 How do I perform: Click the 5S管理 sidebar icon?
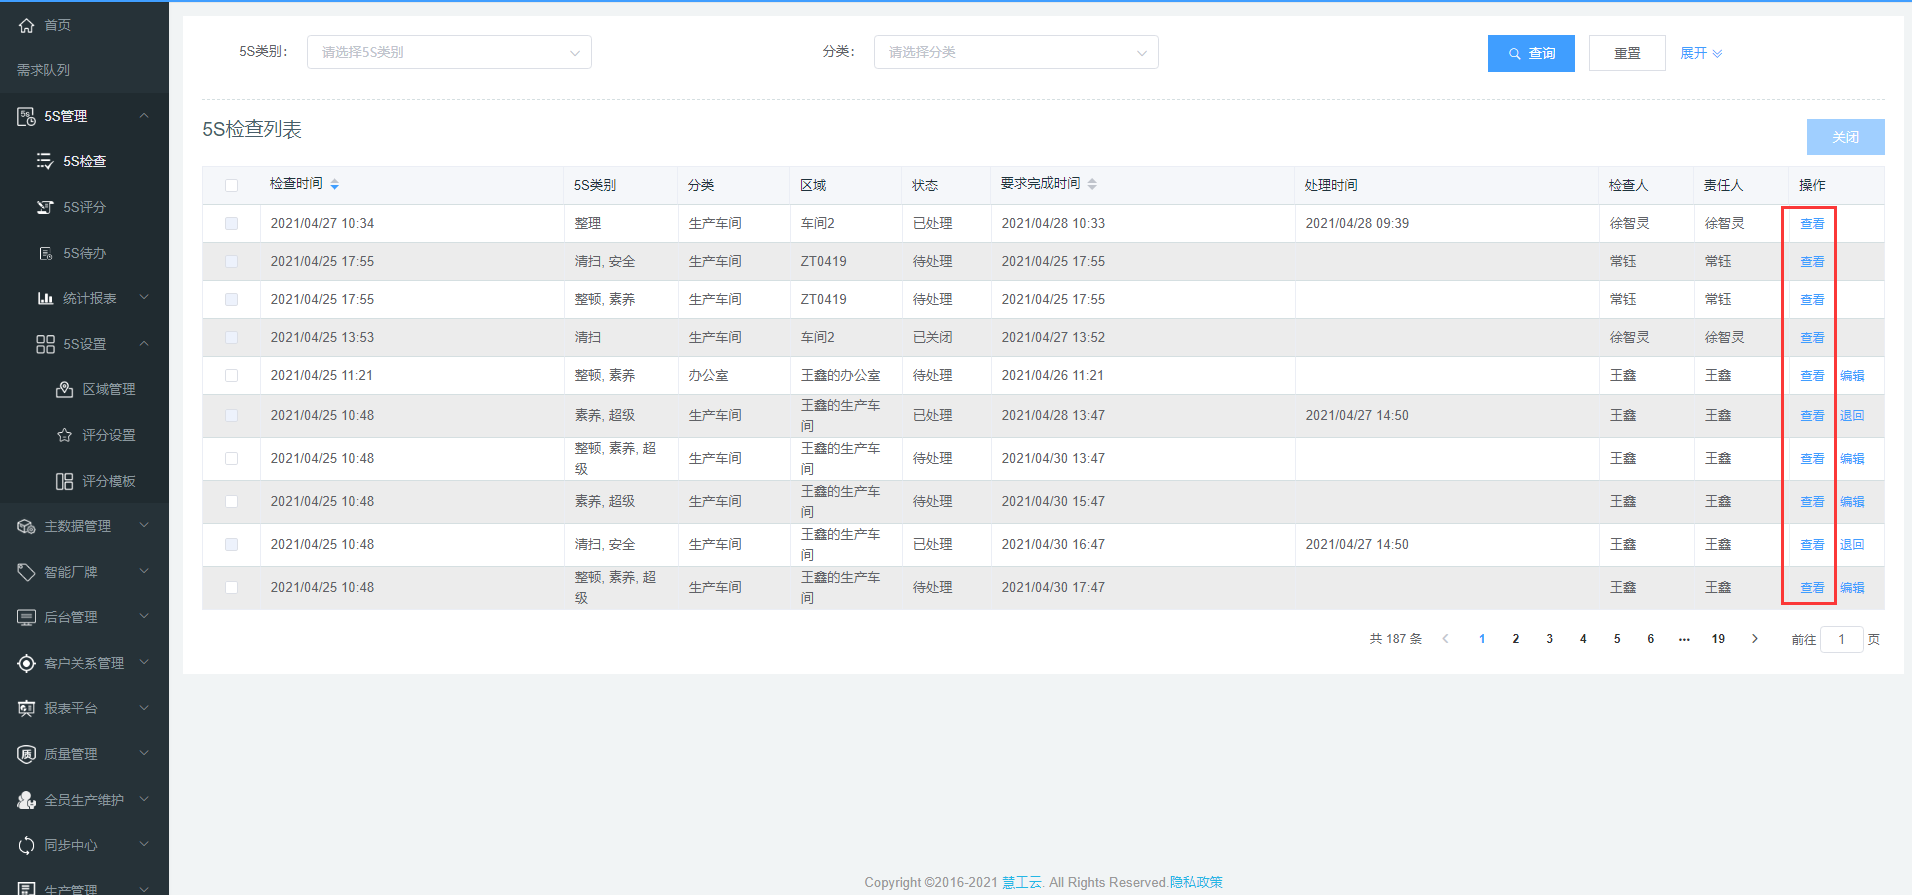[x=27, y=117]
